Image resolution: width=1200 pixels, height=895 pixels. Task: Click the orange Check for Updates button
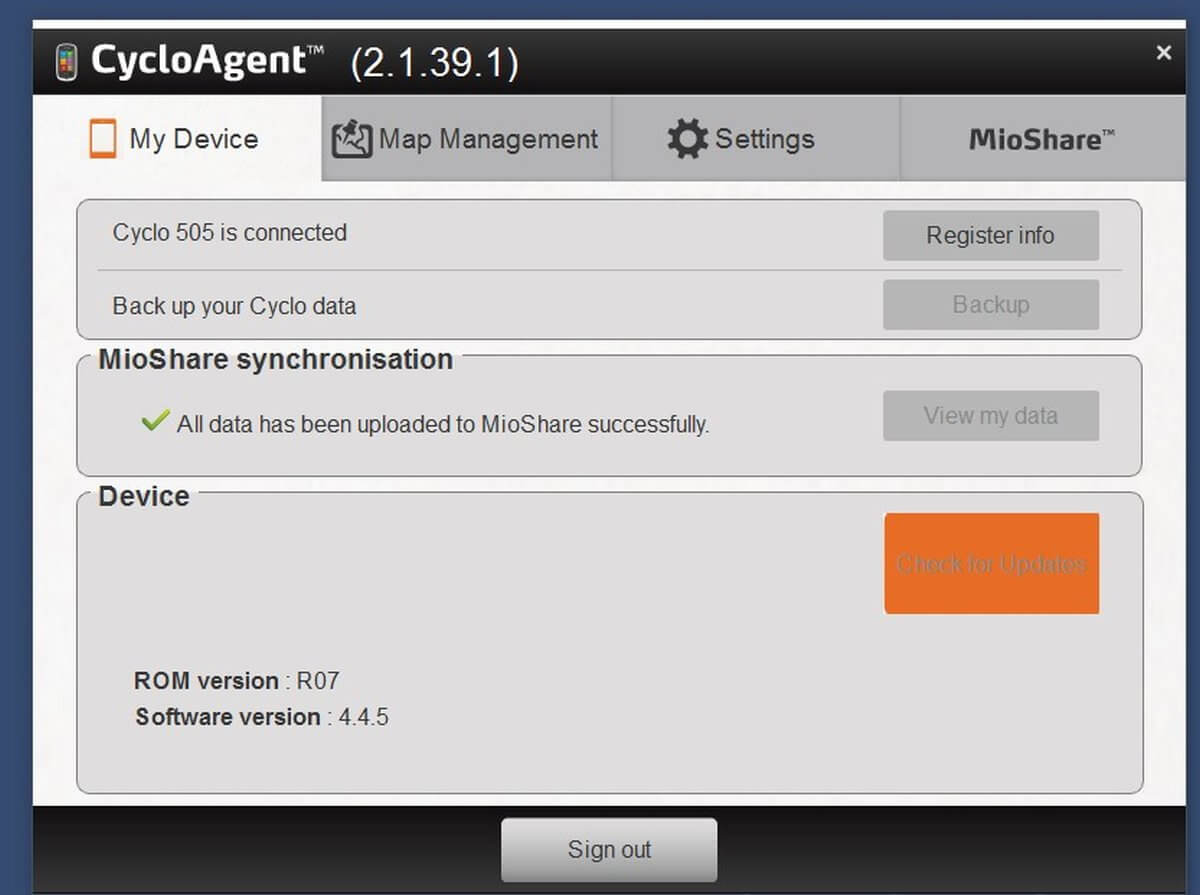coord(991,563)
